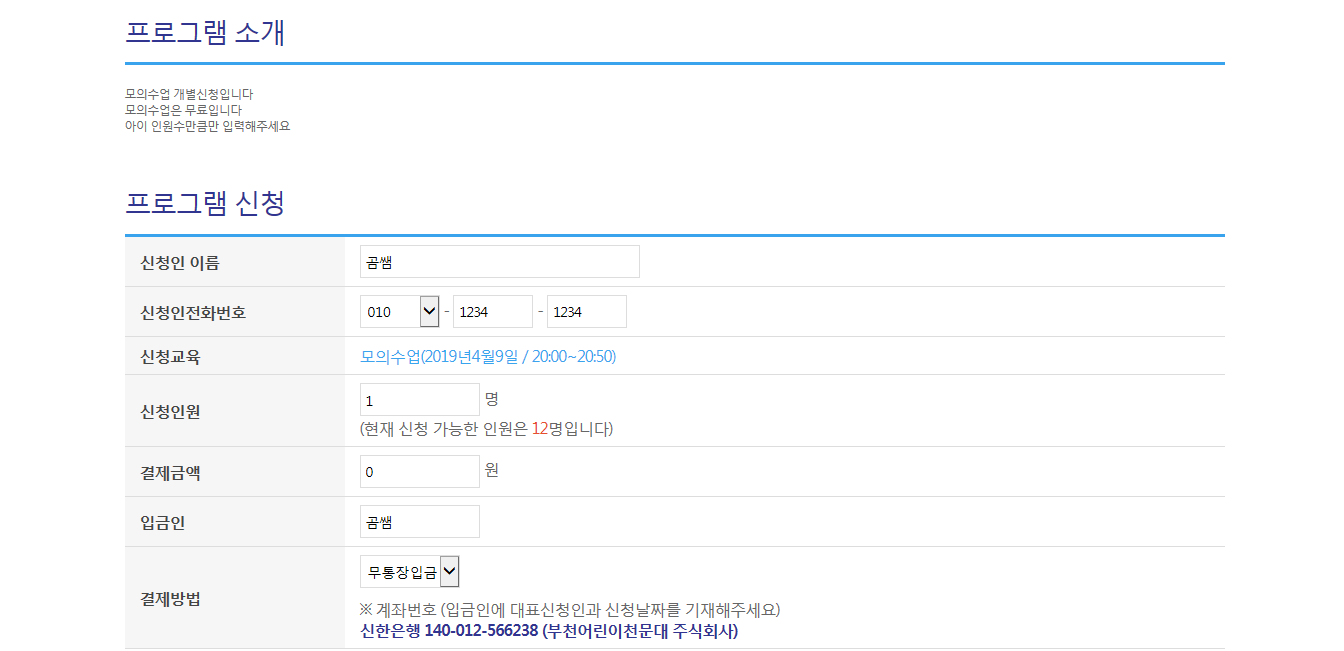This screenshot has width=1344, height=651.
Task: Open the 모의수업 2019년4월9일 link
Action: pos(488,356)
